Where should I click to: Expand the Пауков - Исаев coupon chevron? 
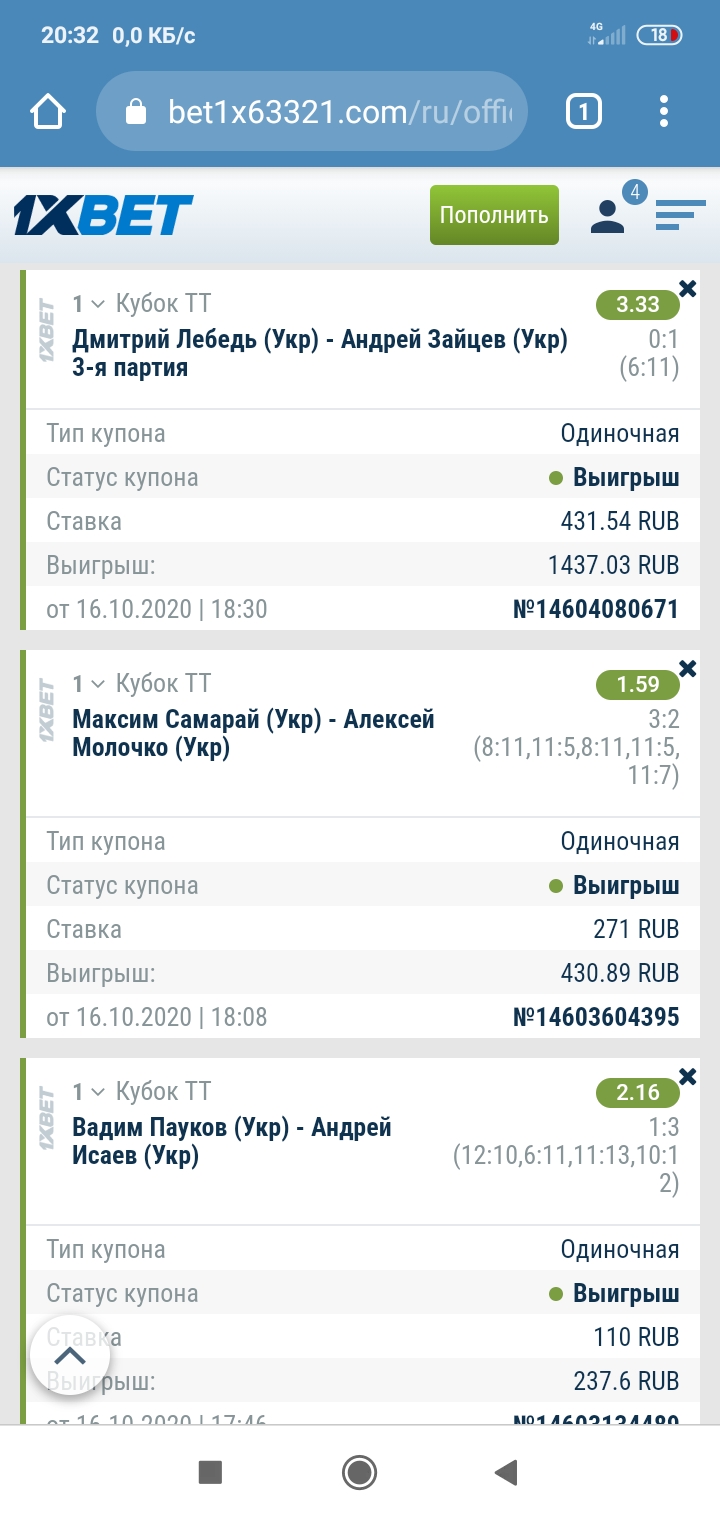pyautogui.click(x=98, y=1092)
